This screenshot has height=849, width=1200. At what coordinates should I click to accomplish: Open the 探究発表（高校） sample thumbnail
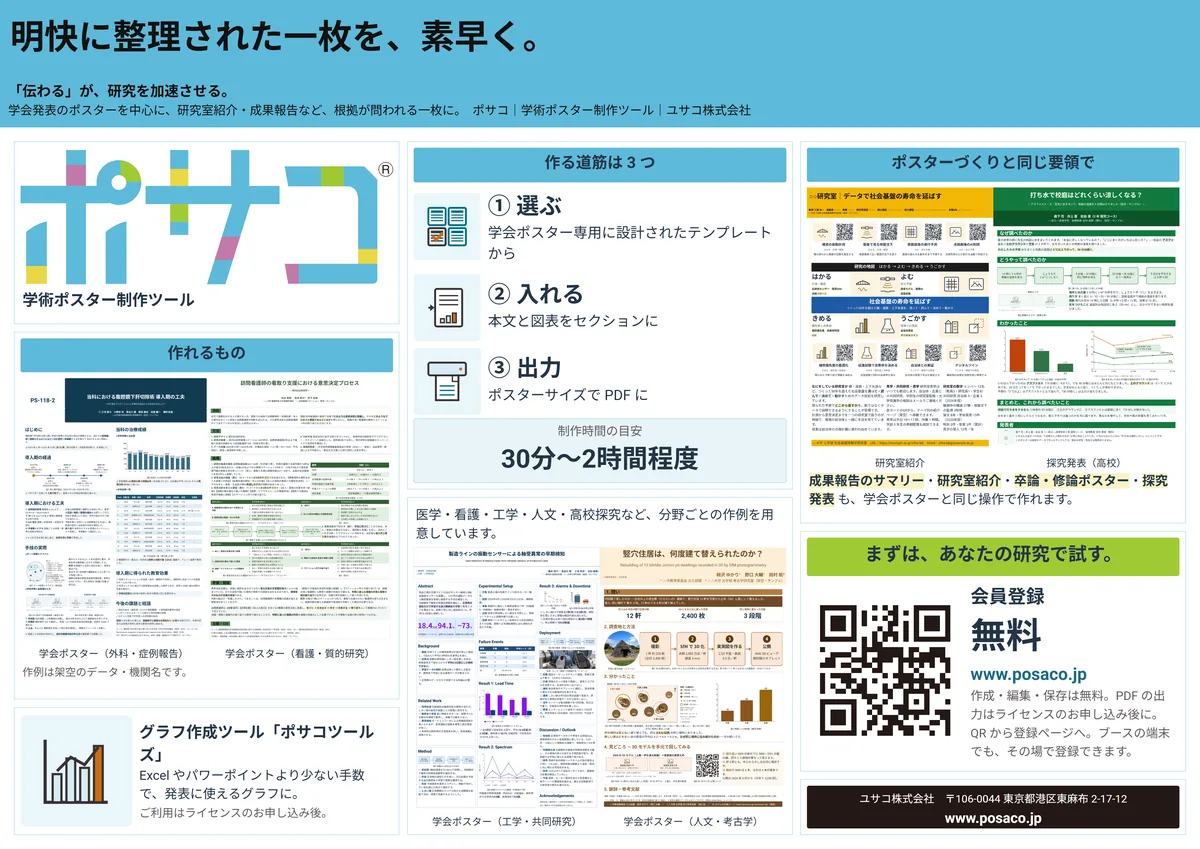1086,318
